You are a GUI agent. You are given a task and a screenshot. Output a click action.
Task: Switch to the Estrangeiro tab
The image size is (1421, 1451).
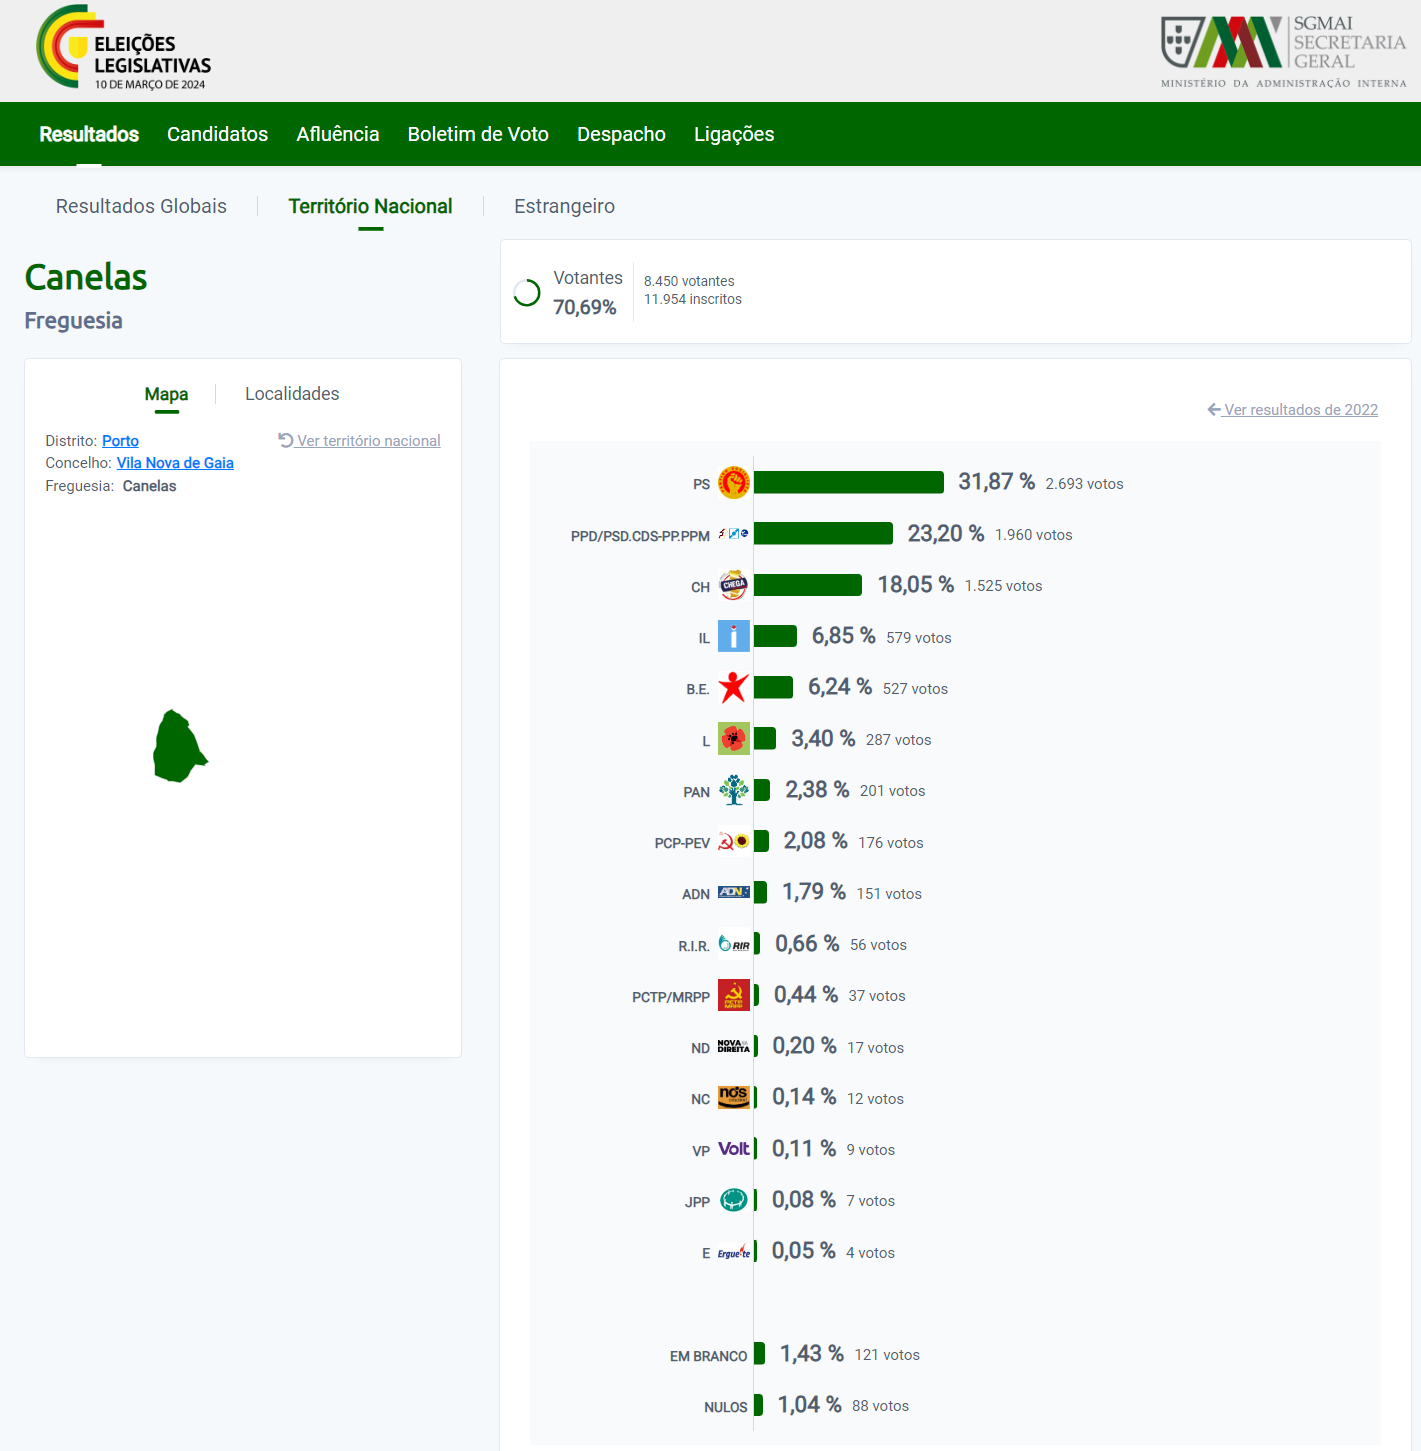pyautogui.click(x=564, y=206)
